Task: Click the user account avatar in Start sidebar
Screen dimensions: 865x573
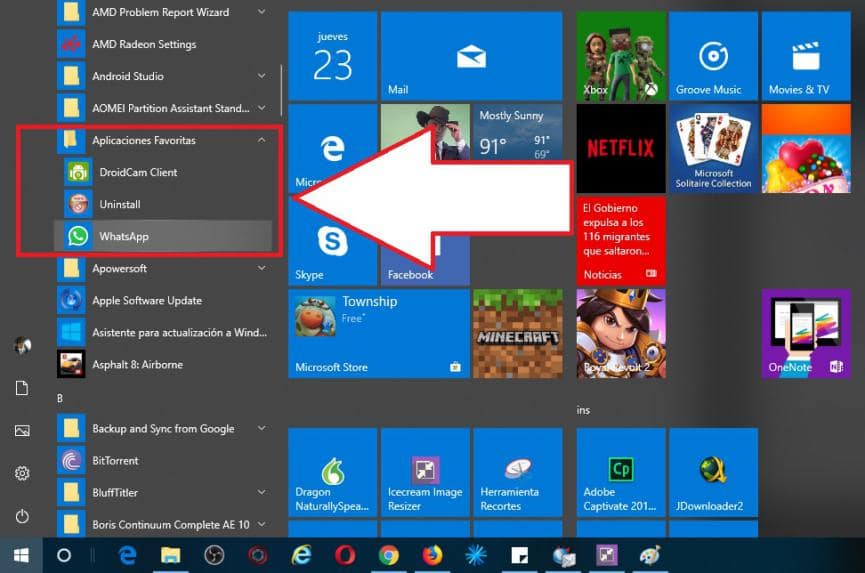Action: [x=22, y=345]
